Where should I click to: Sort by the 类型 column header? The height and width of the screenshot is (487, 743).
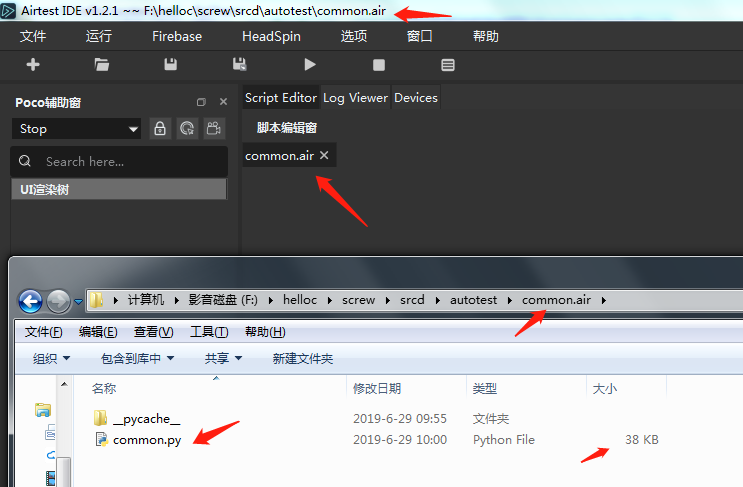(526, 388)
